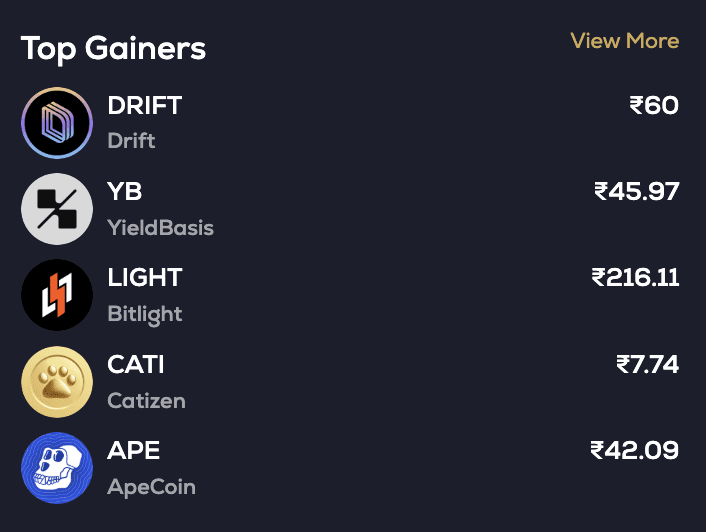The width and height of the screenshot is (706, 532).
Task: Click the ApeCoin subtitle text
Action: tap(151, 487)
